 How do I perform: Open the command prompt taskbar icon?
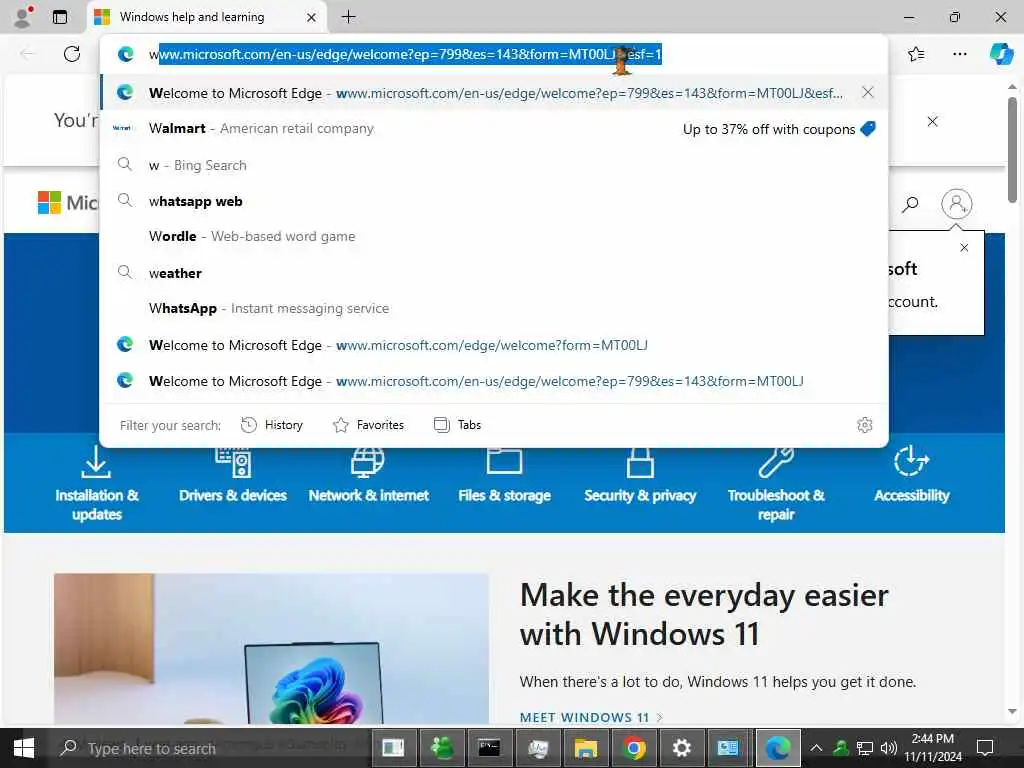(489, 748)
